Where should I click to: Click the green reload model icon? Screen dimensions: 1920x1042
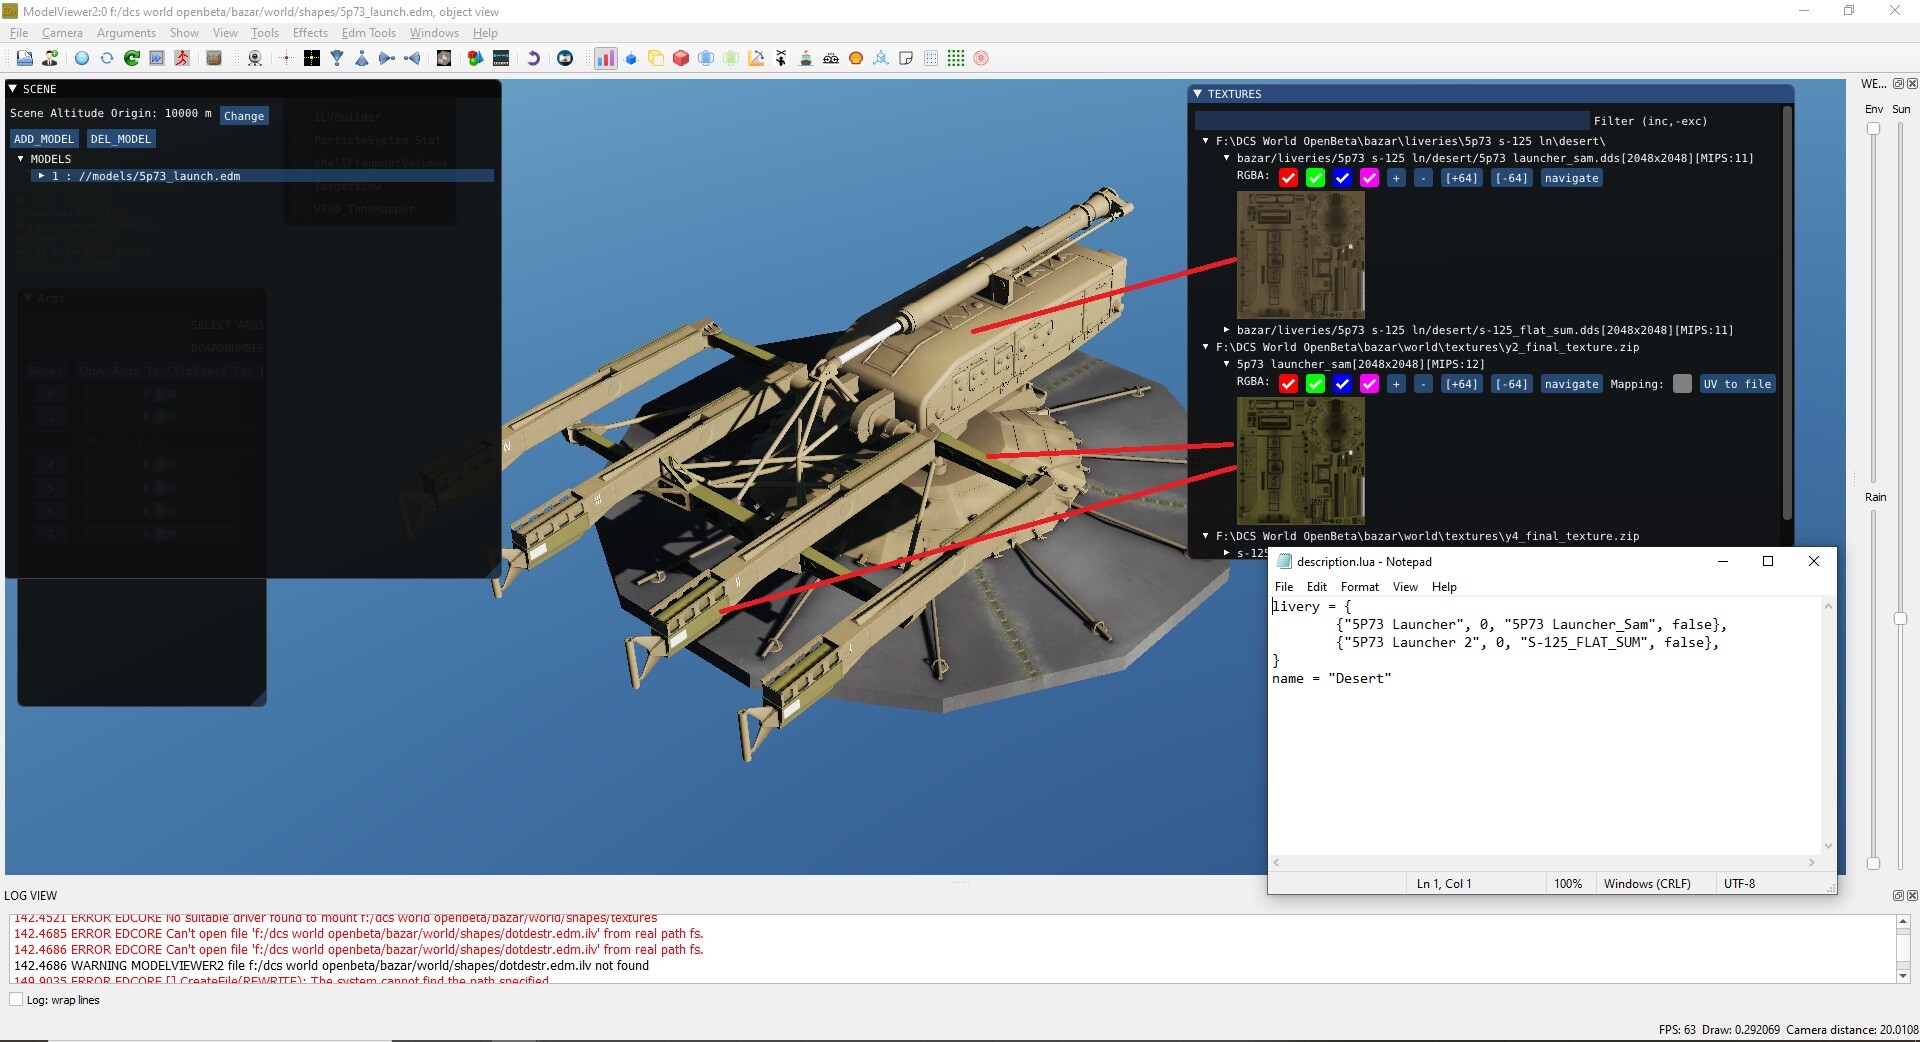click(132, 58)
